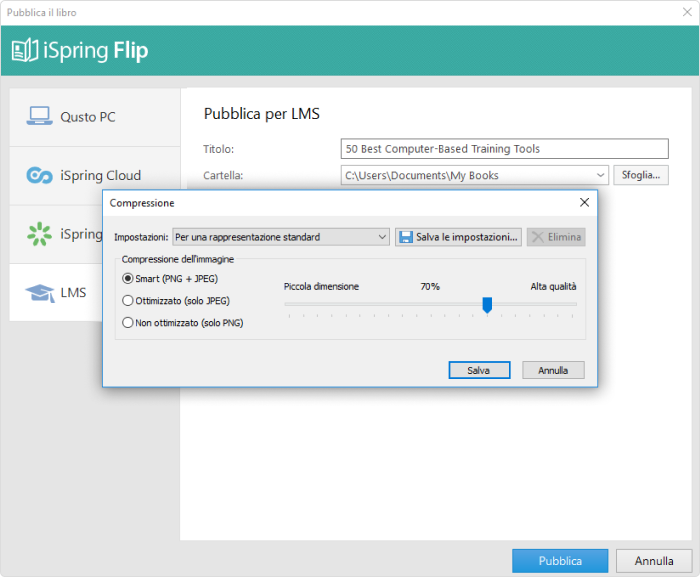Close the Pubblica il libro window

687,12
